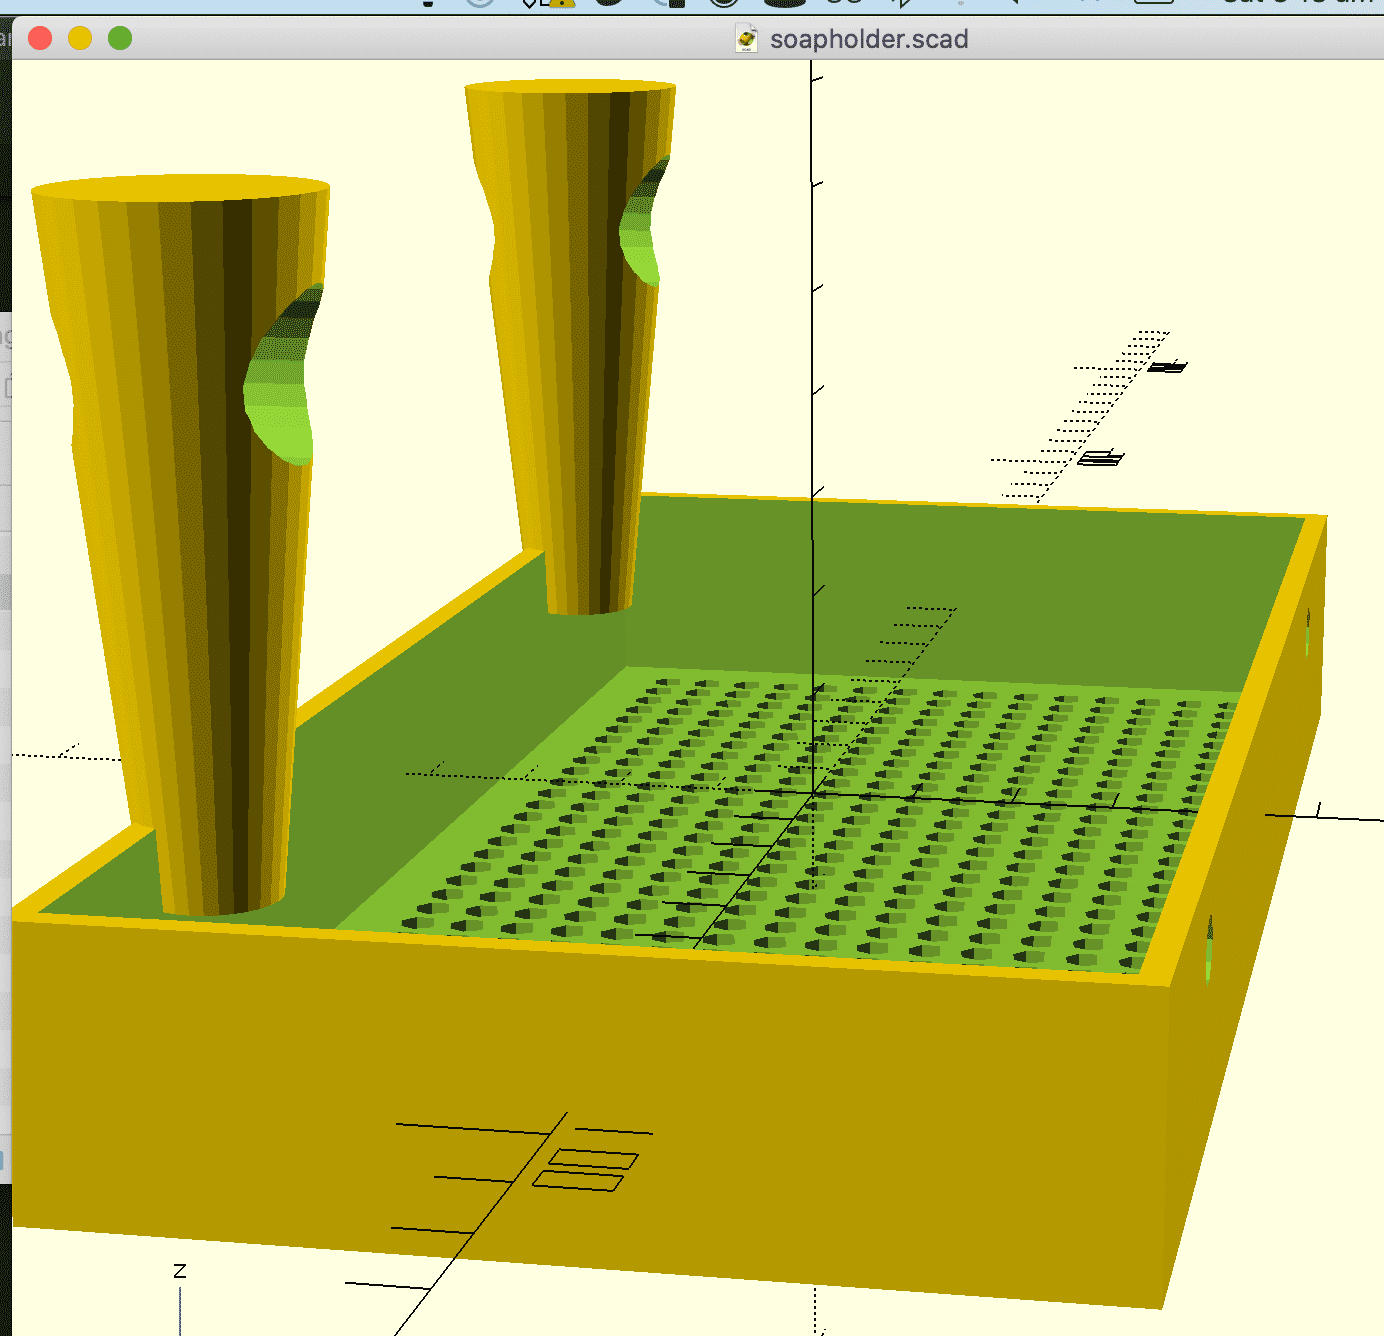Zoom the window with the green button
Viewport: 1384px width, 1336px height.
[x=120, y=39]
